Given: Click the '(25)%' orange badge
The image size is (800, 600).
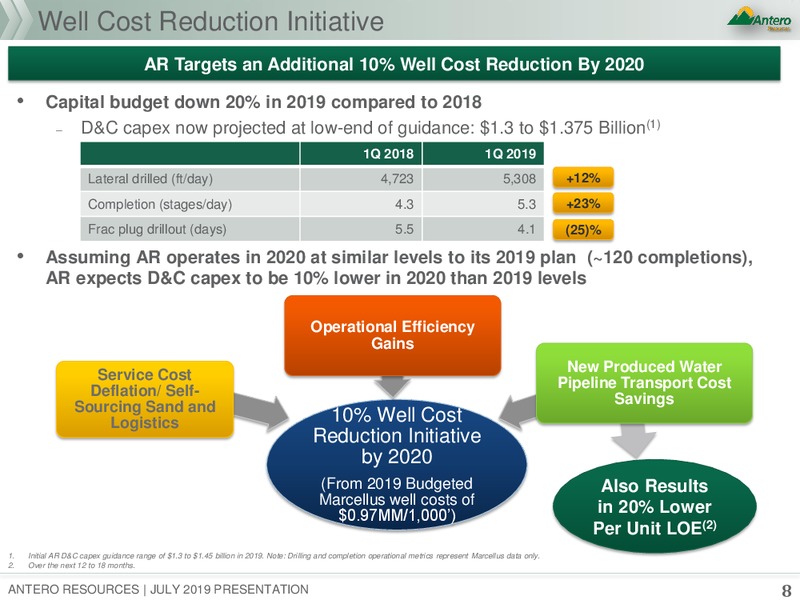Looking at the screenshot, I should point(583,230).
